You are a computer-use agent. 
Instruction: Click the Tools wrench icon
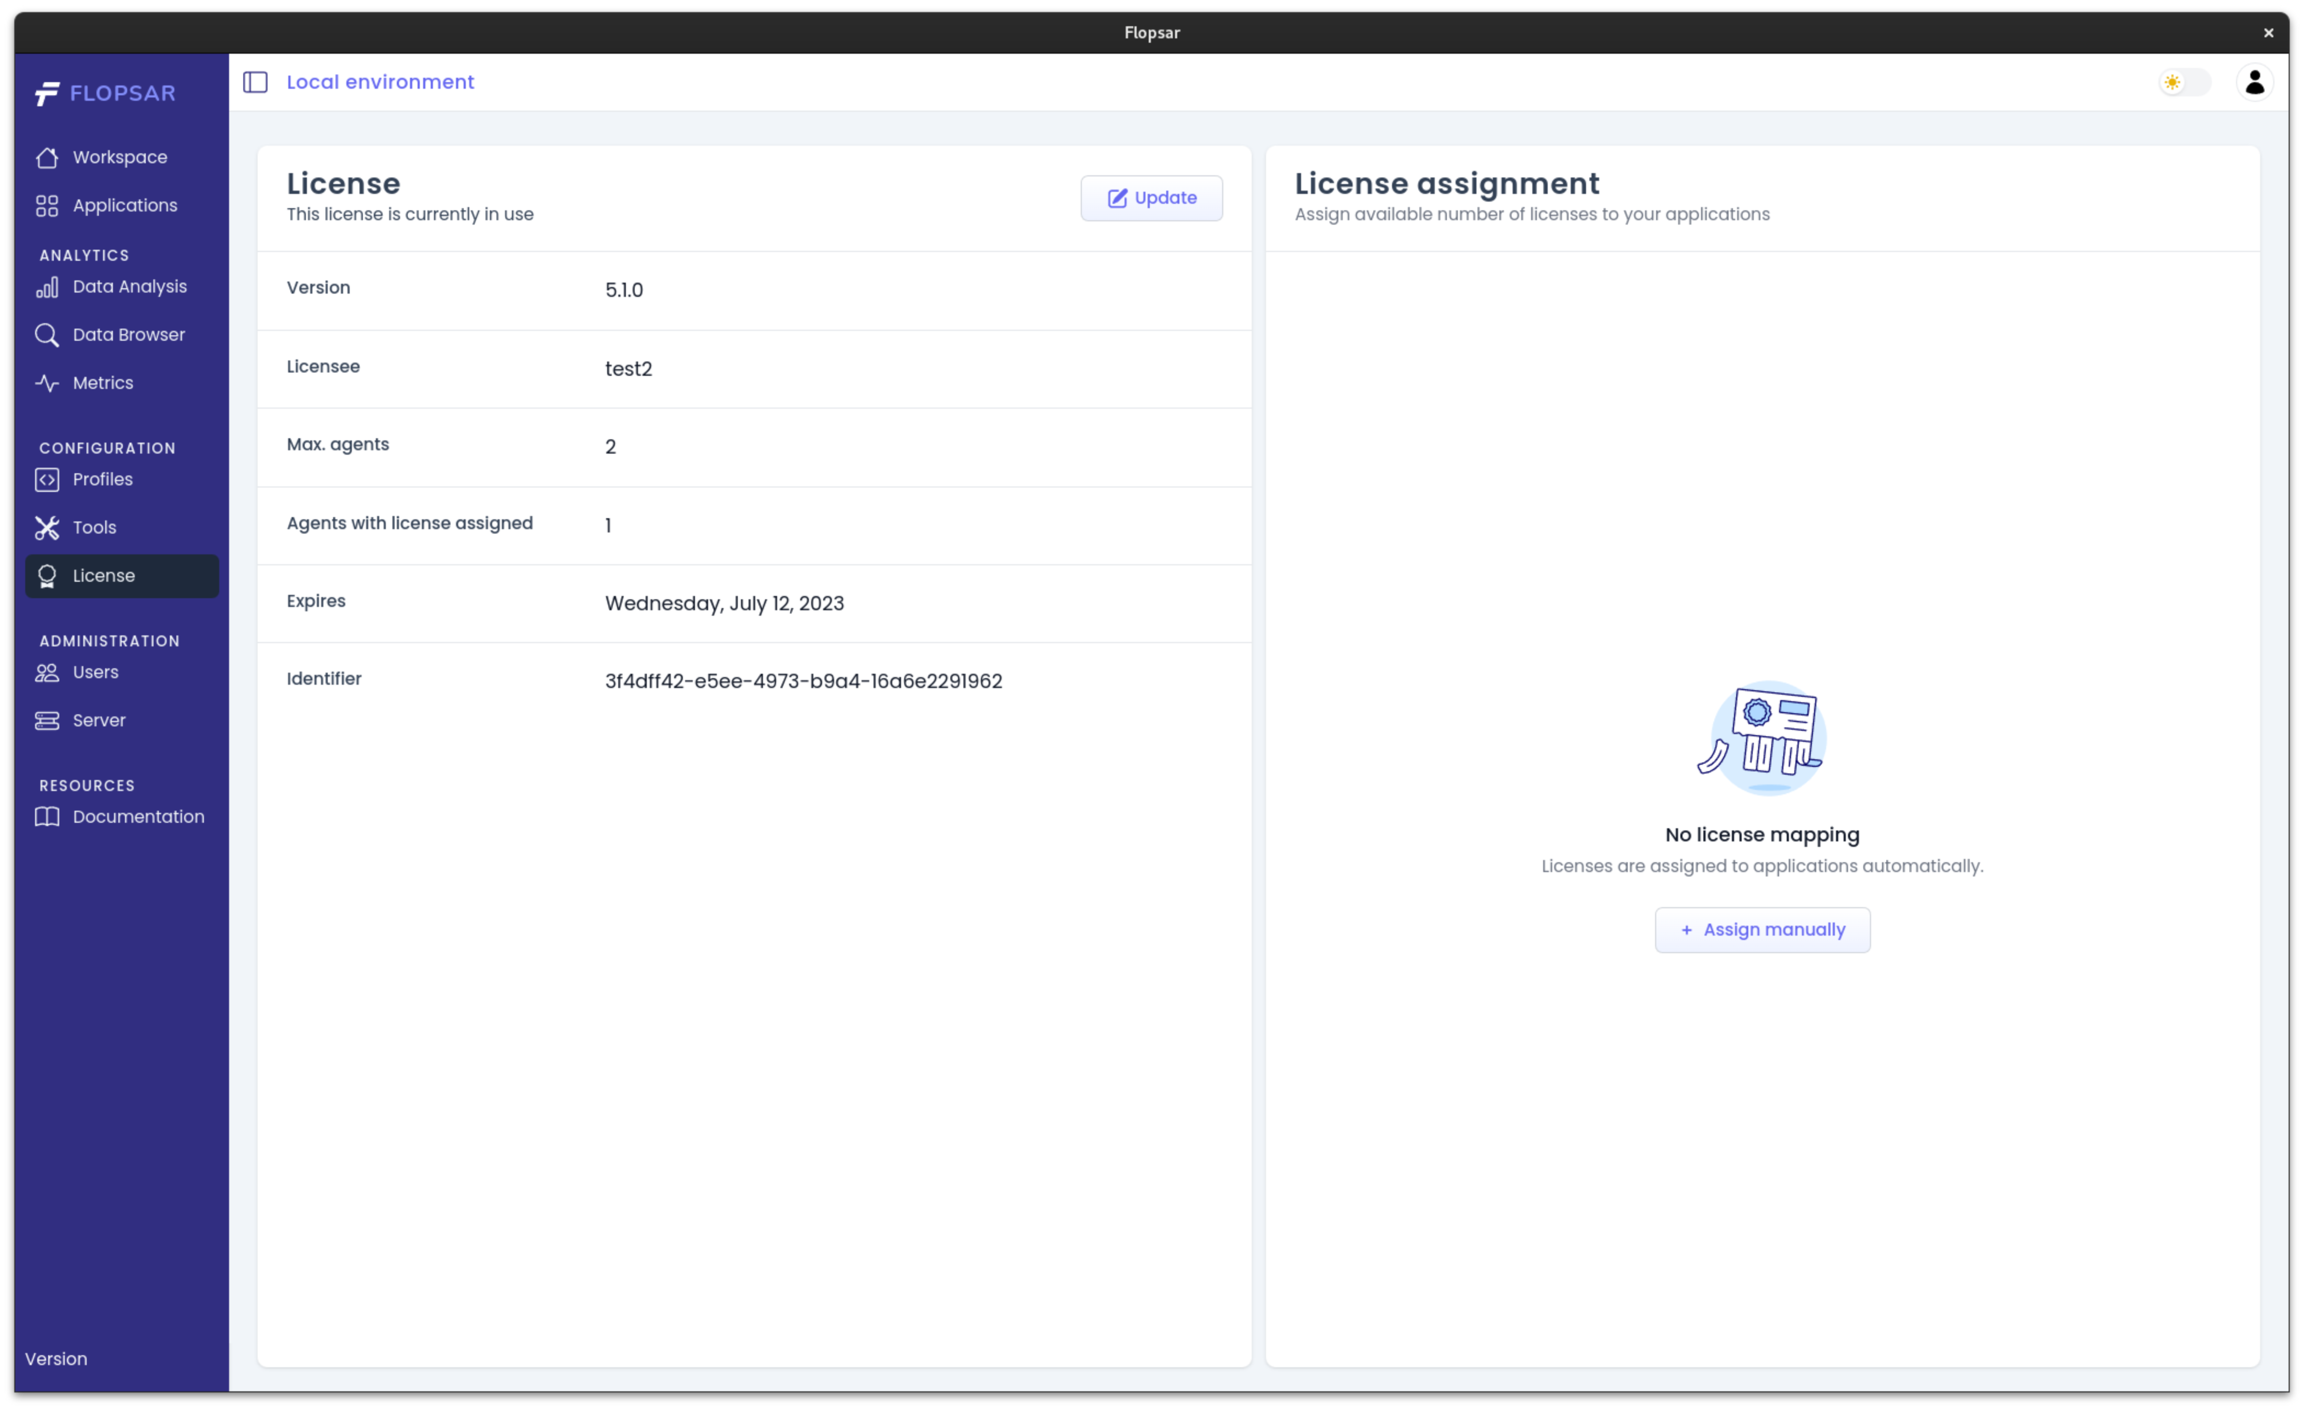pos(47,528)
